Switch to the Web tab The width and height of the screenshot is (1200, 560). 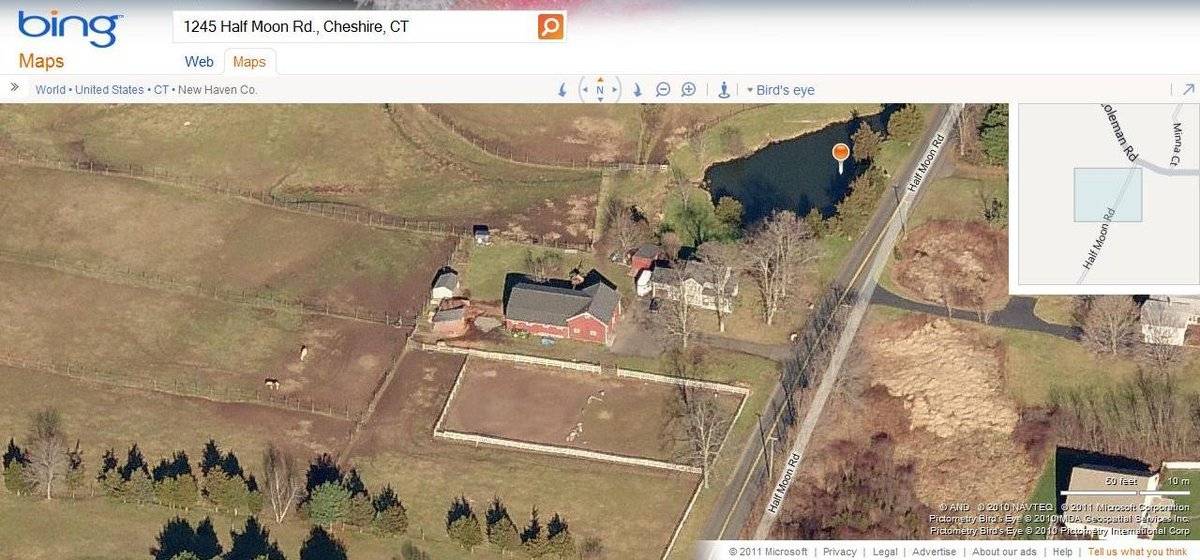tap(199, 62)
